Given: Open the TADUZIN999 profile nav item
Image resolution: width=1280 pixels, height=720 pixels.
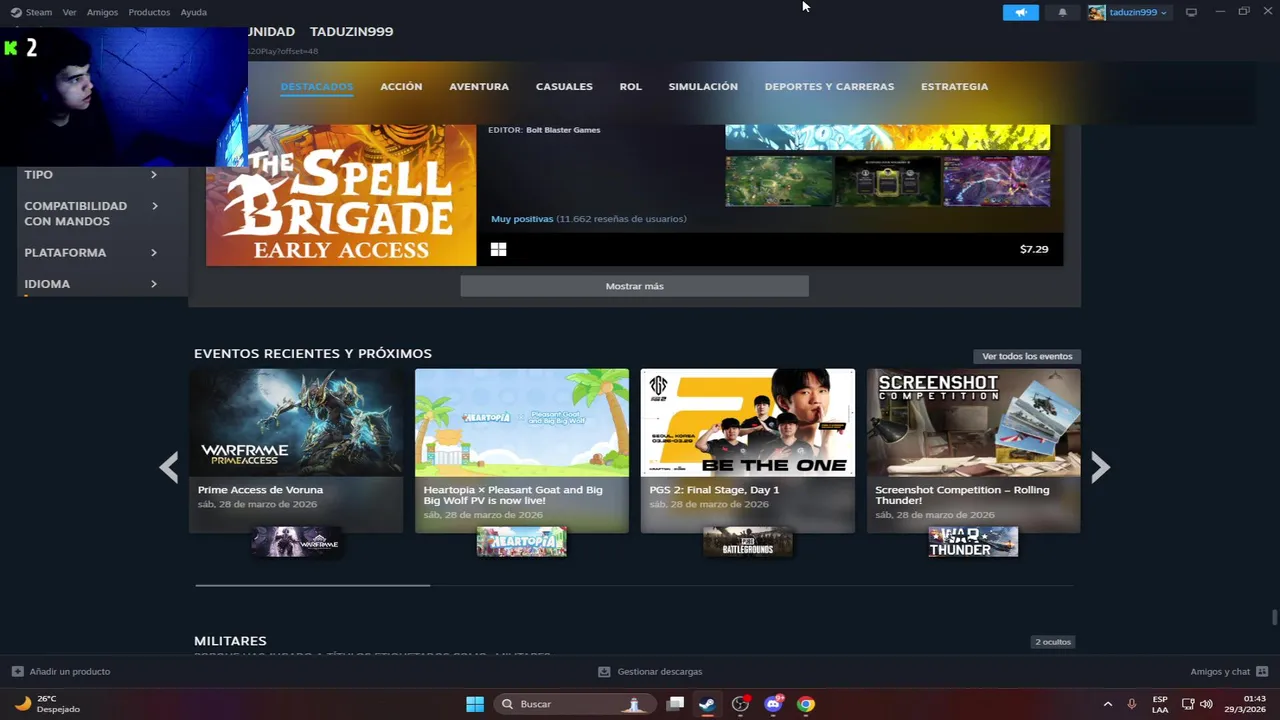Looking at the screenshot, I should click(x=351, y=31).
